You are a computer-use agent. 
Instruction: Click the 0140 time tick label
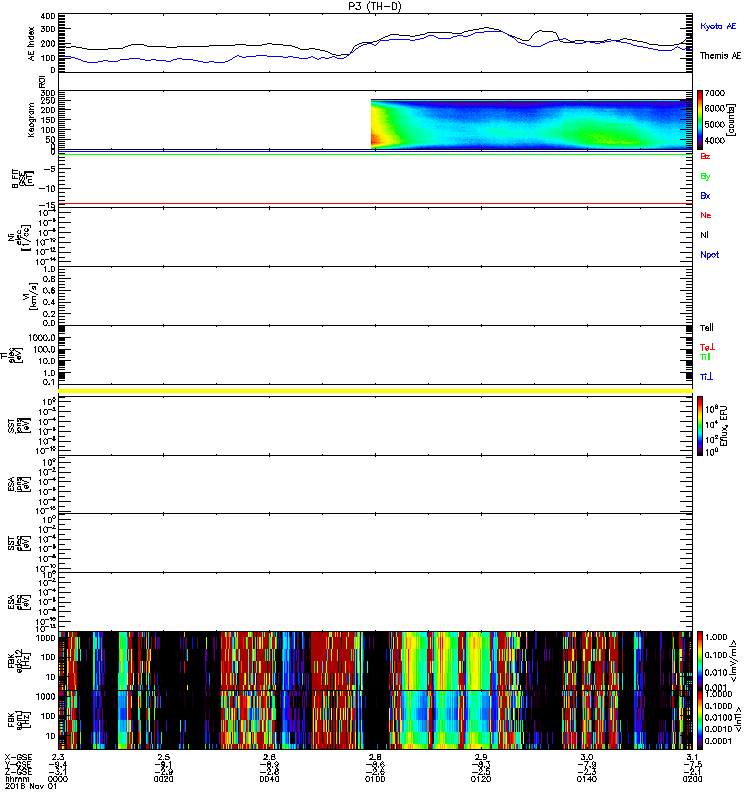tap(587, 779)
